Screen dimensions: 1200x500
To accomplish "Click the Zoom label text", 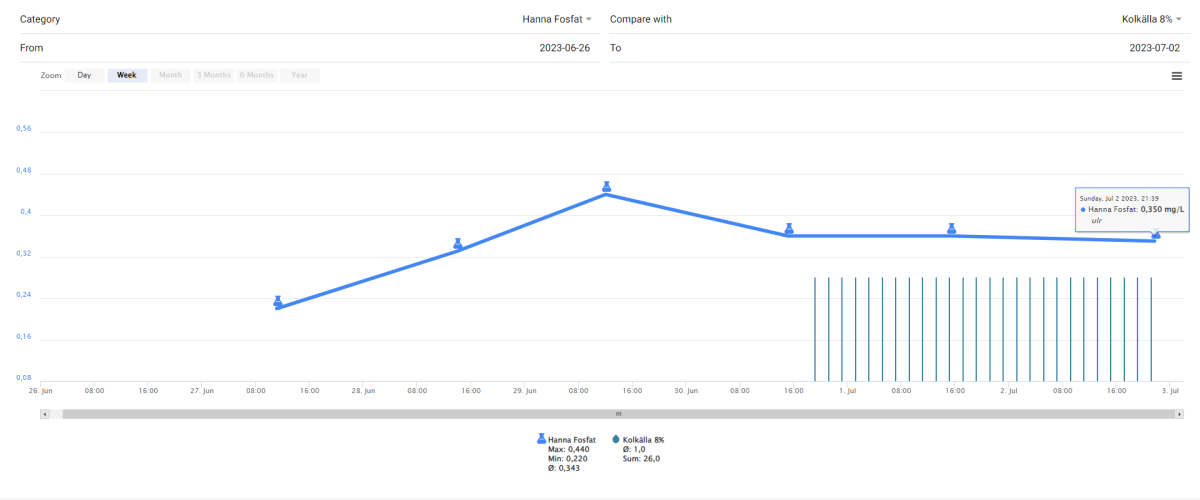I will tap(51, 75).
